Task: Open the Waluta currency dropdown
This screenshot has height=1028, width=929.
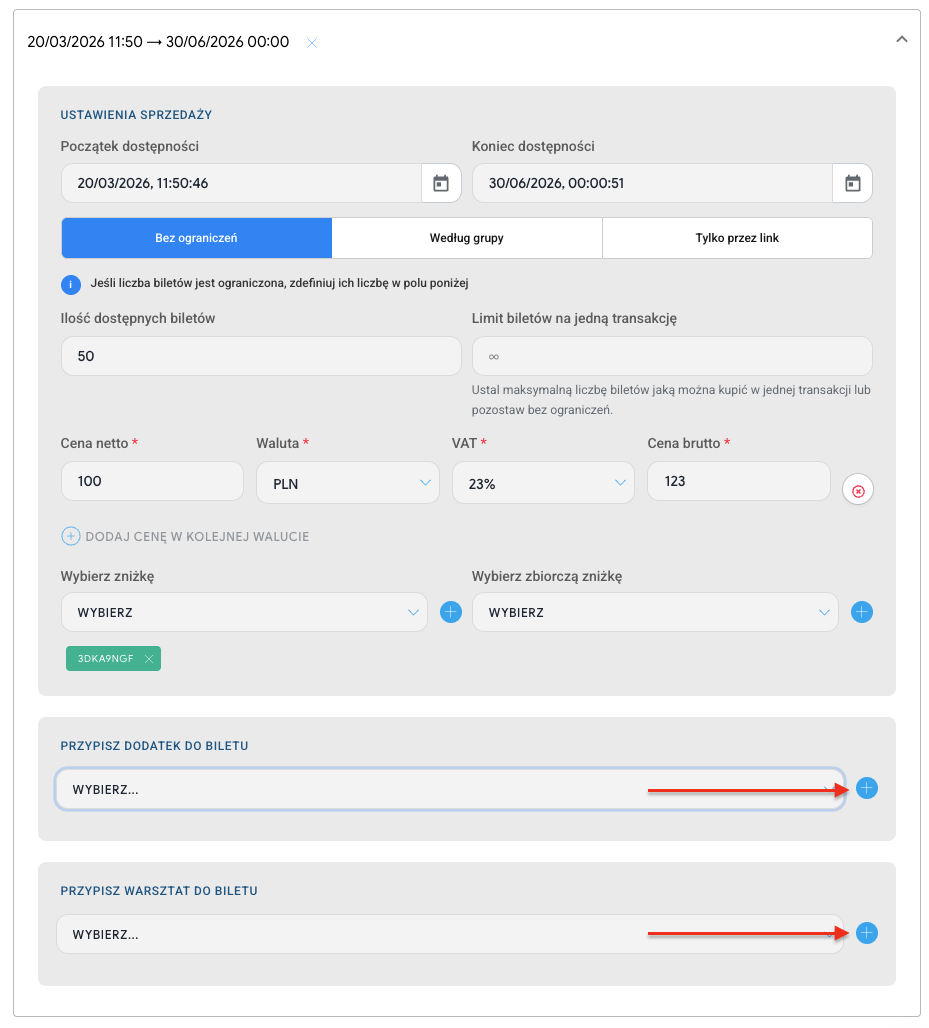Action: 347,483
